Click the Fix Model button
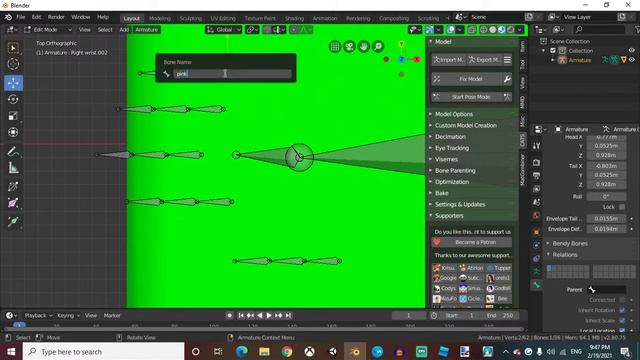This screenshot has height=360, width=640. [x=466, y=79]
